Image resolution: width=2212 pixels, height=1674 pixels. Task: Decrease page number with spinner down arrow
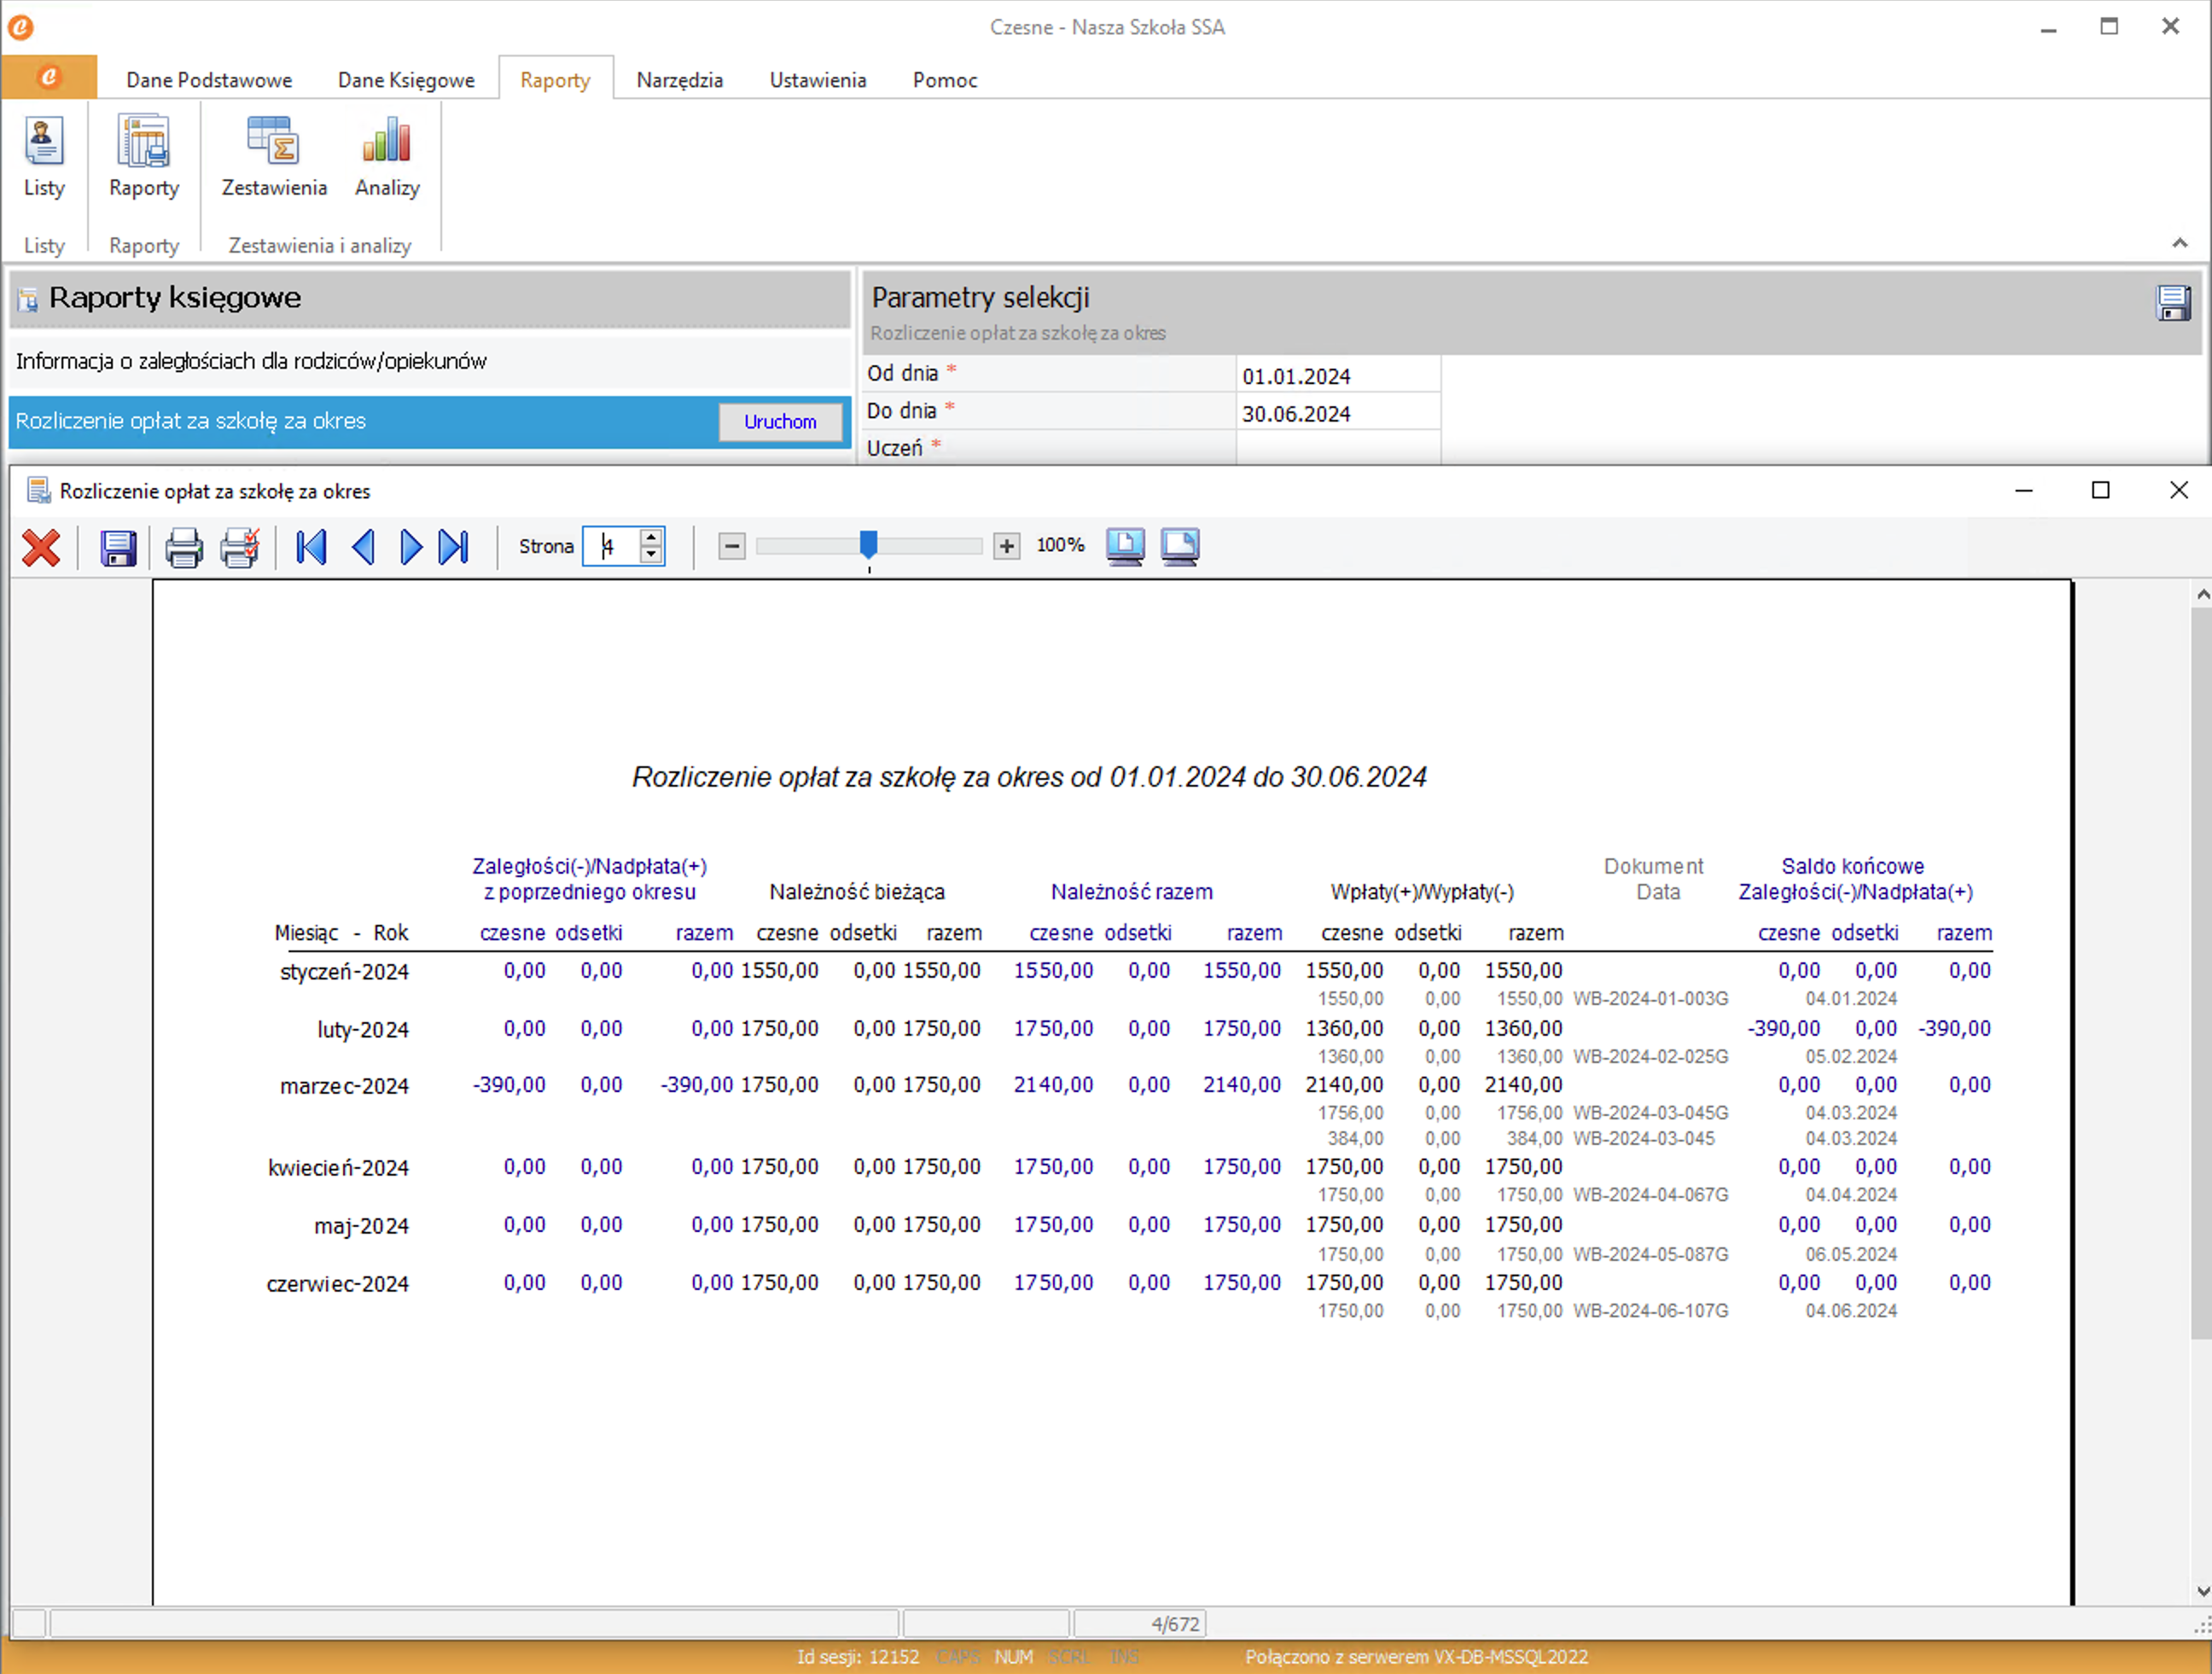[651, 555]
